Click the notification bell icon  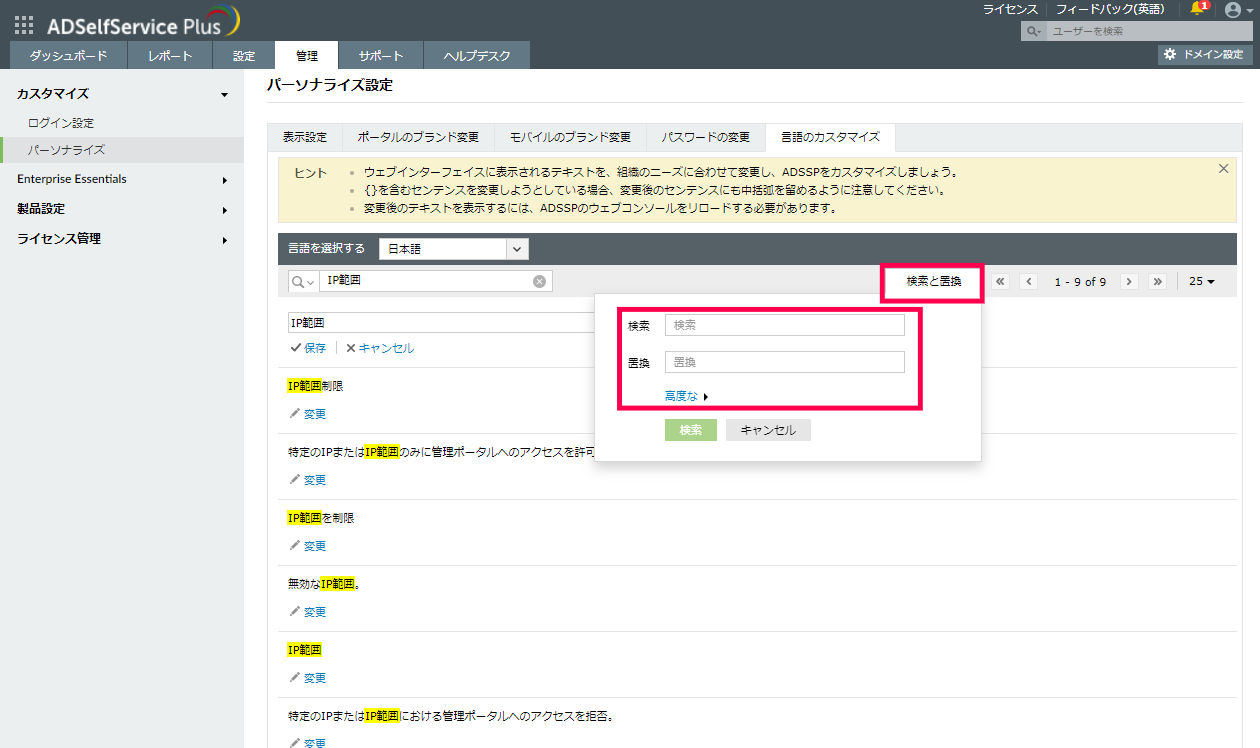click(1198, 9)
